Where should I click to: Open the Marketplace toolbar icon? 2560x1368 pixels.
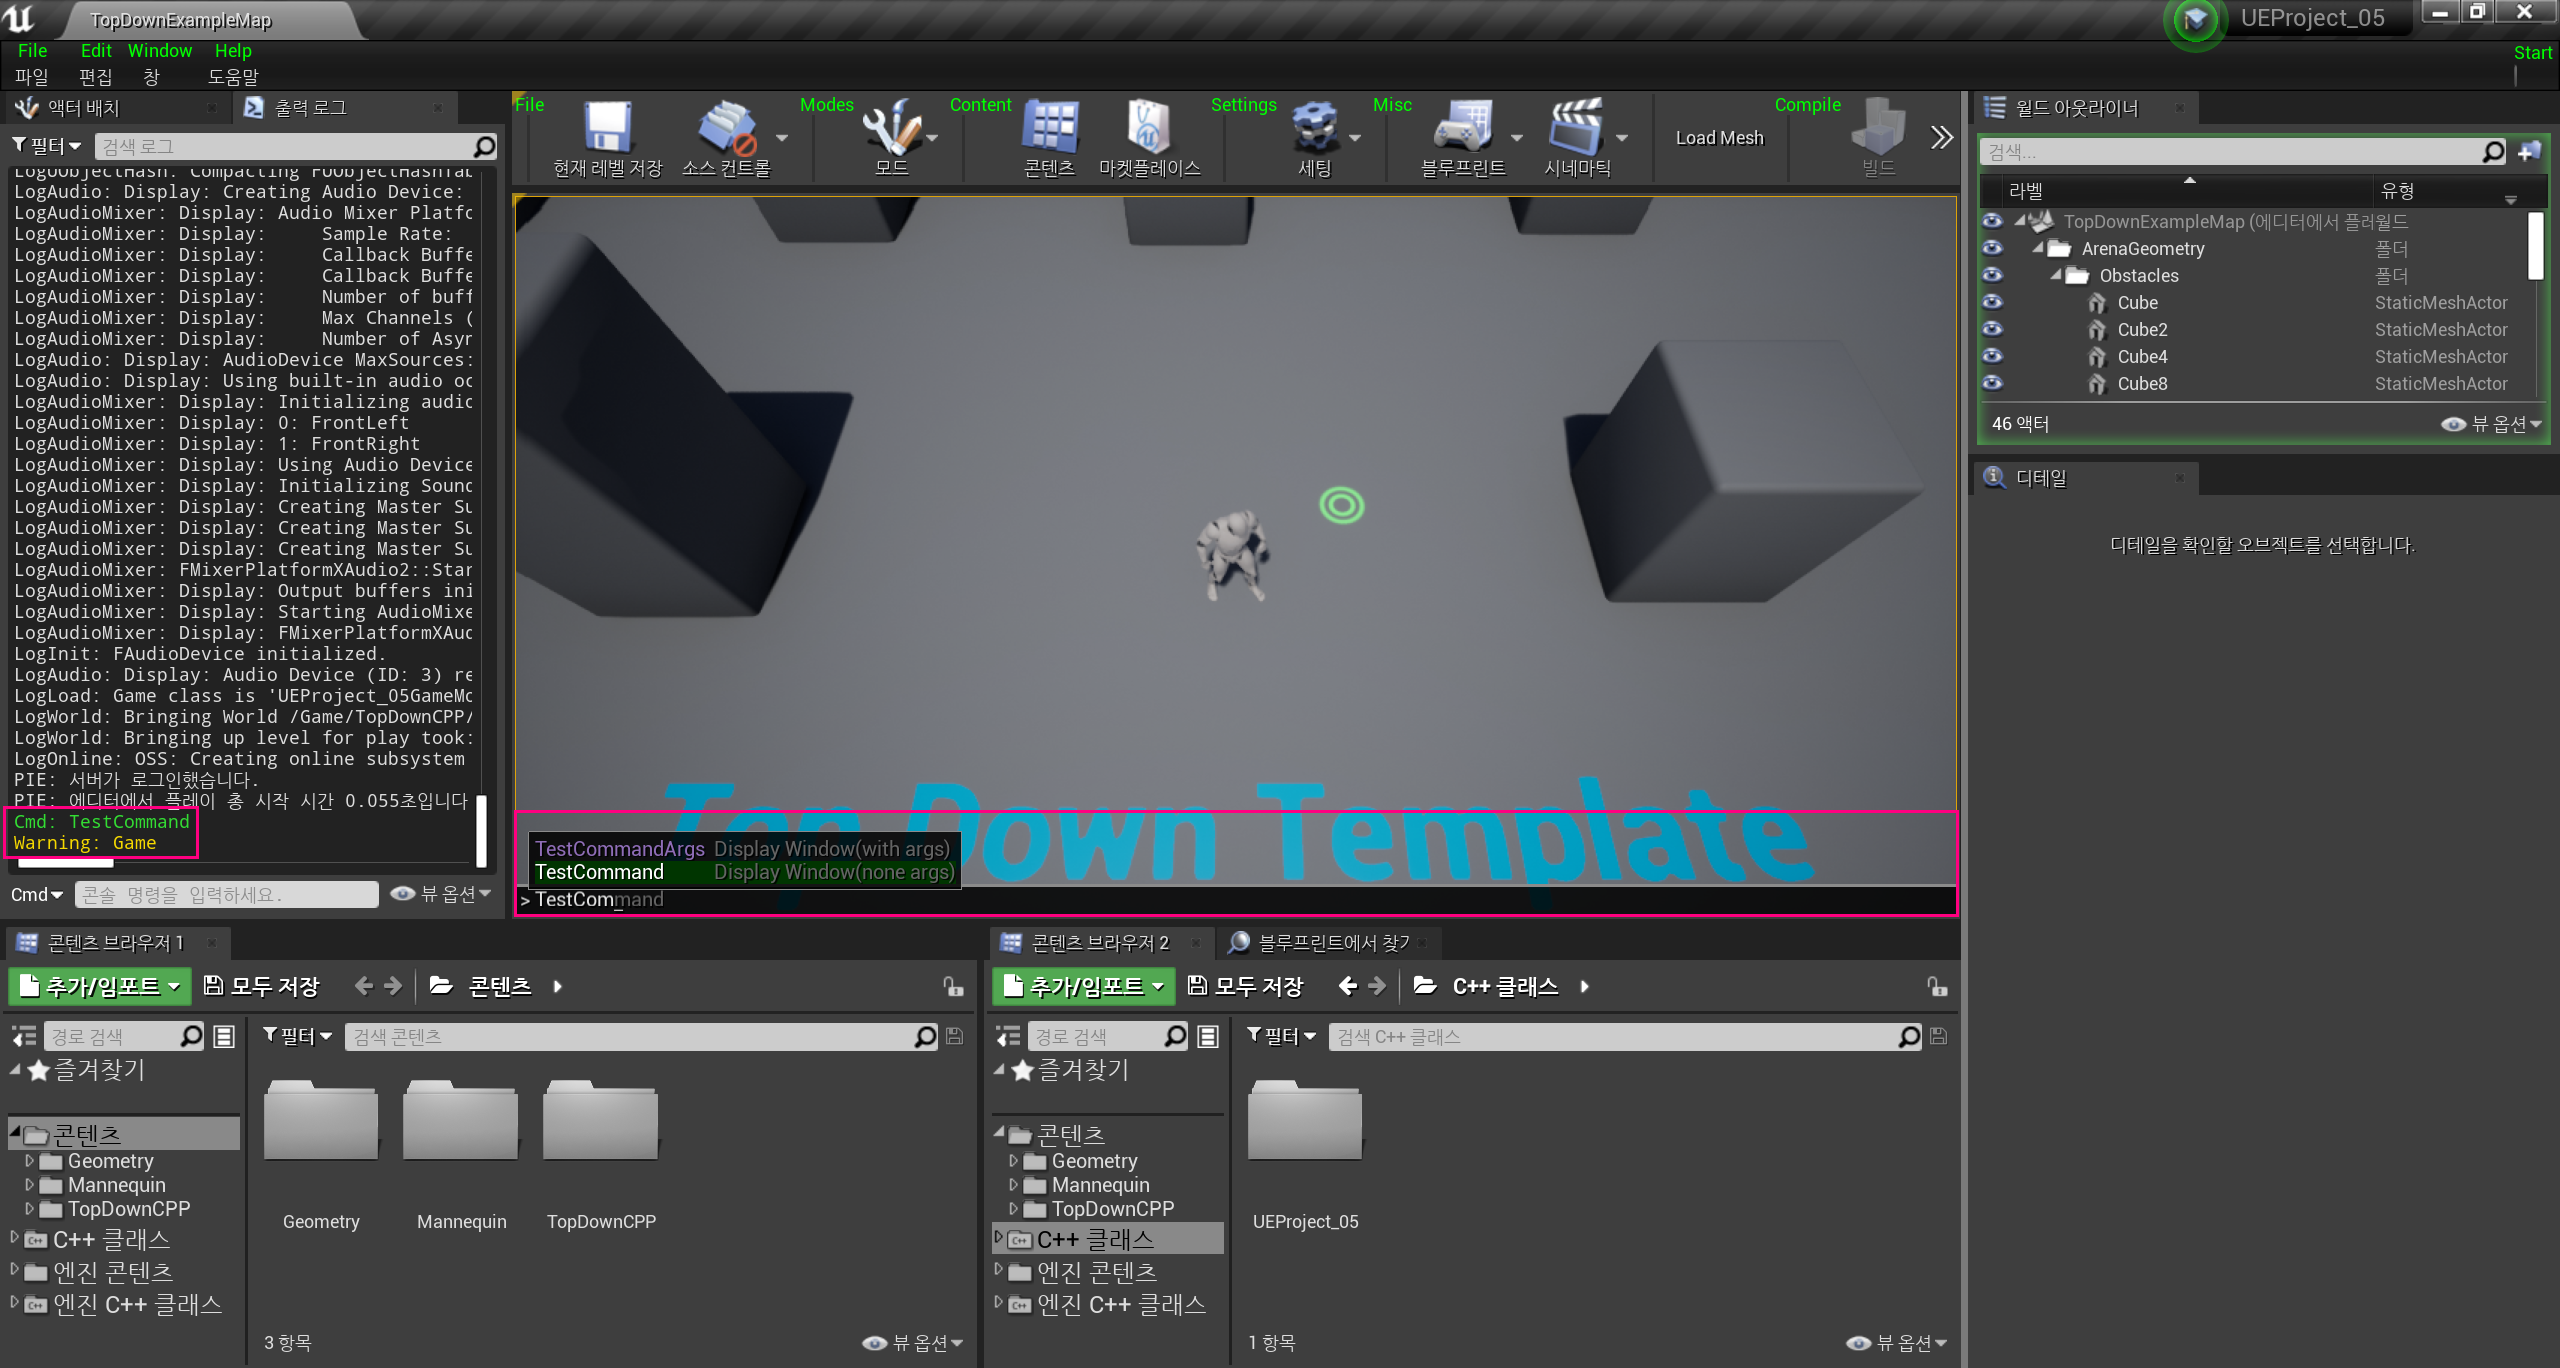(x=1149, y=128)
